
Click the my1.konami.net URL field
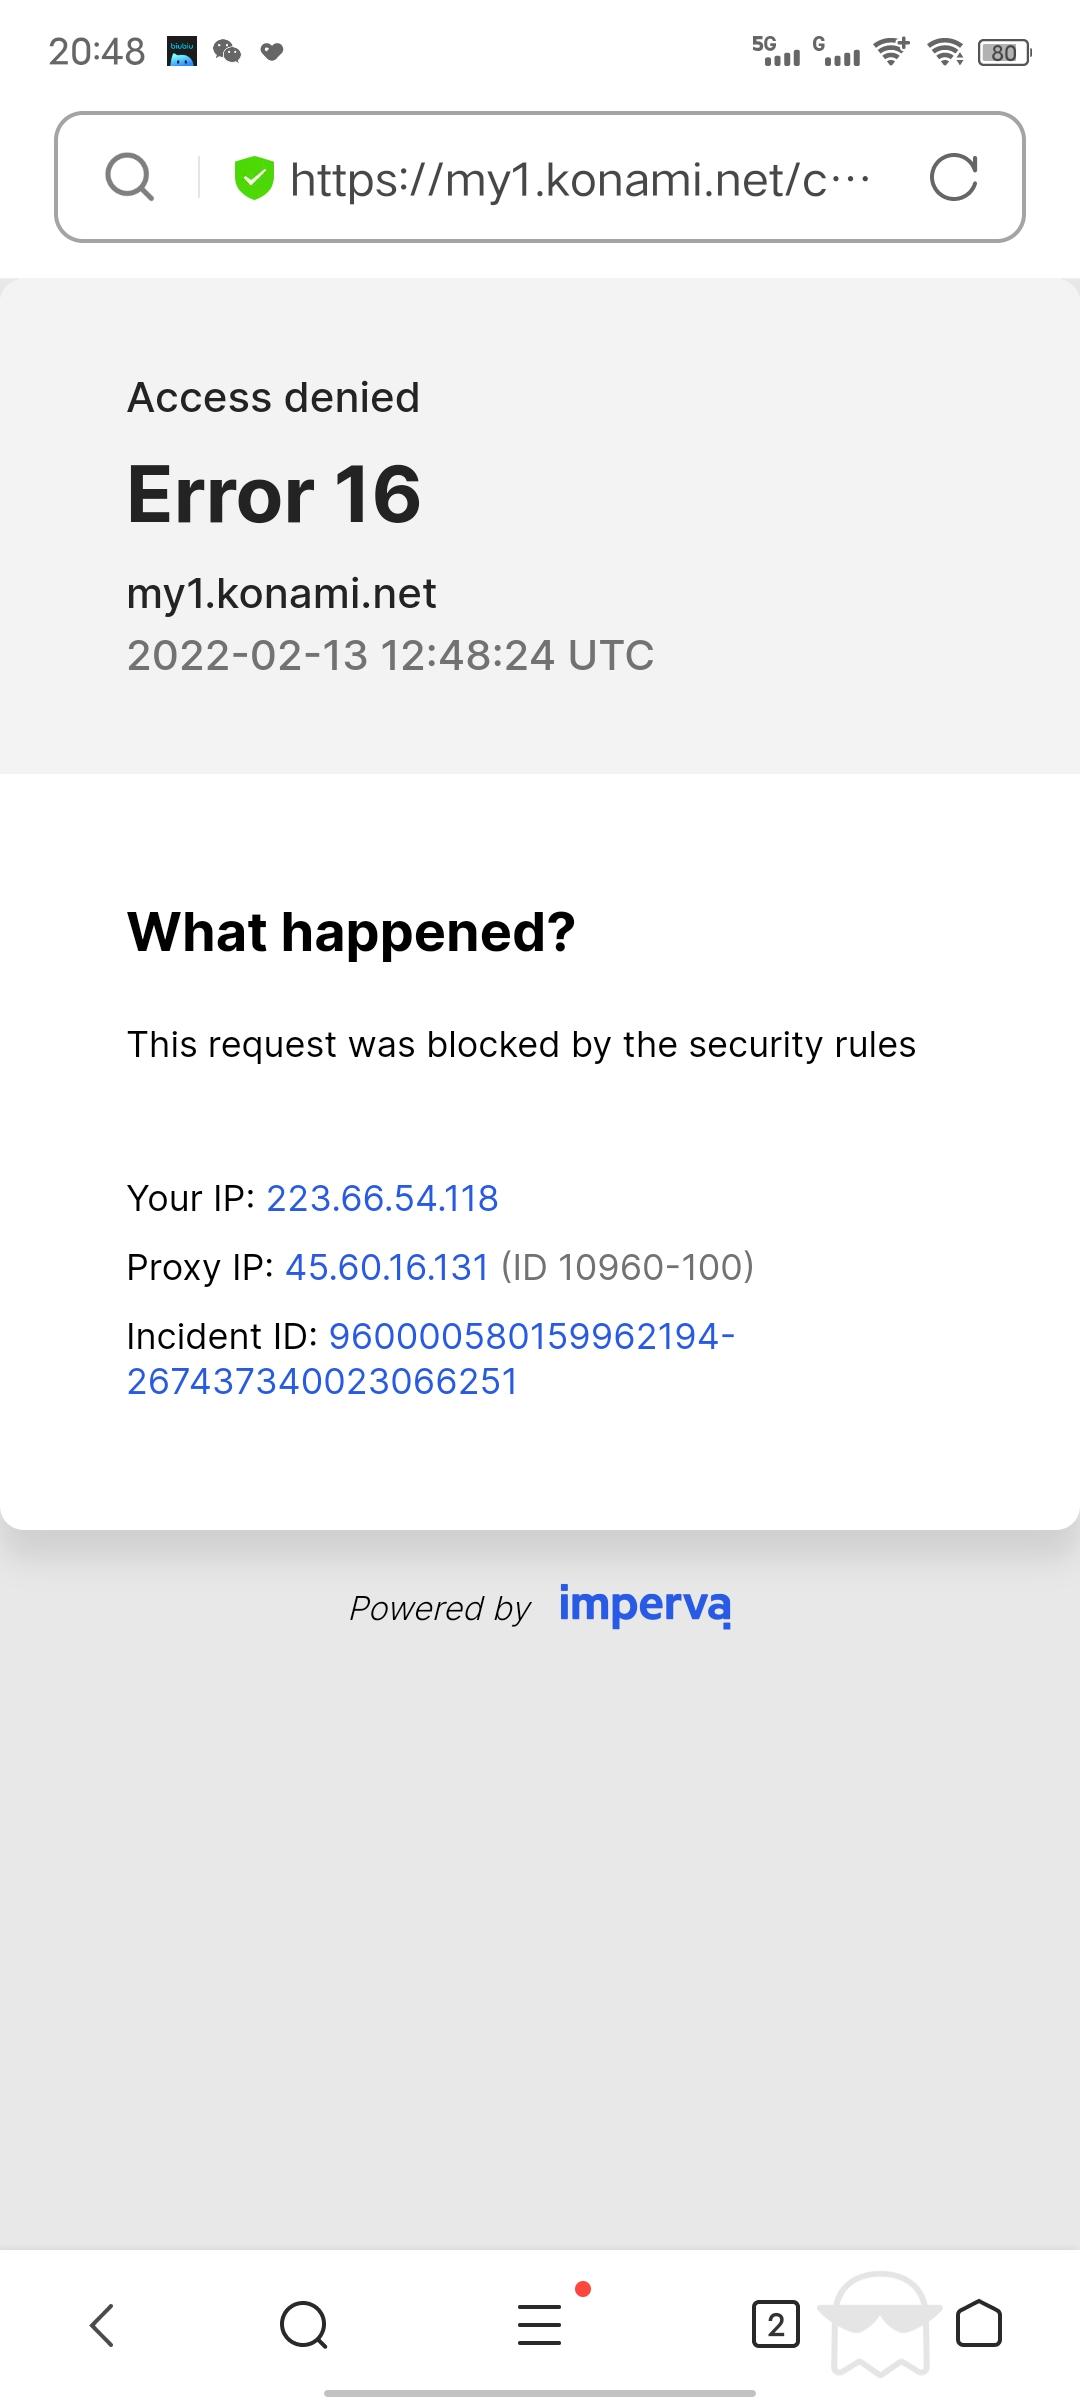pos(580,179)
